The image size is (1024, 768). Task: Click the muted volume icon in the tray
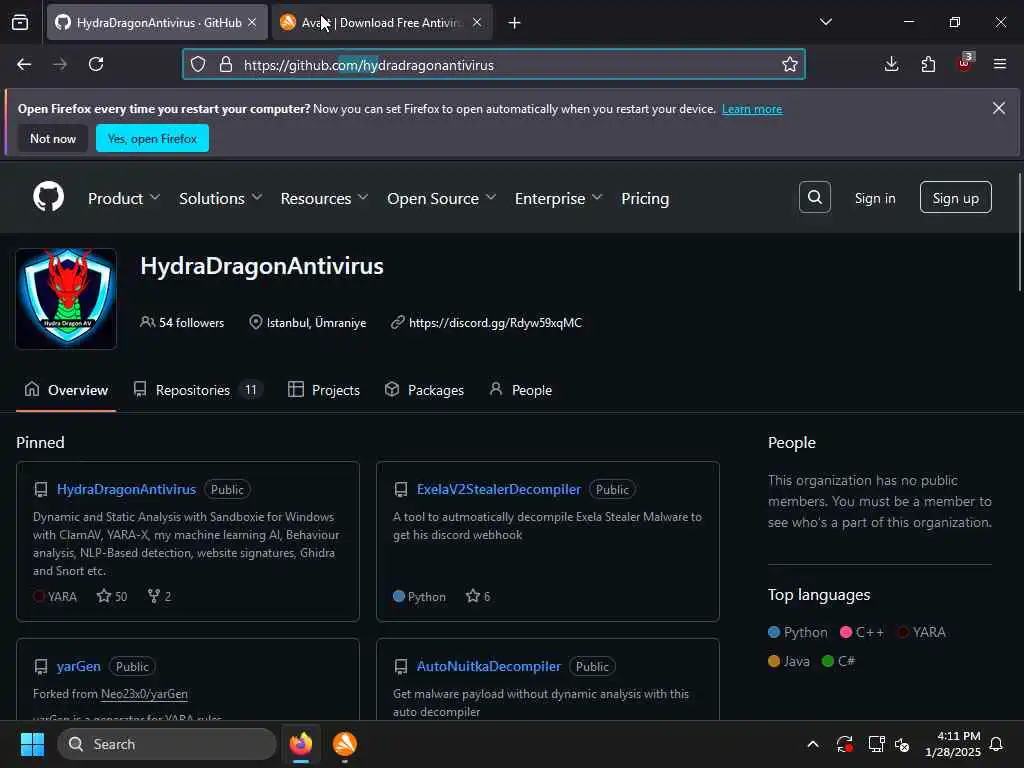(x=902, y=744)
